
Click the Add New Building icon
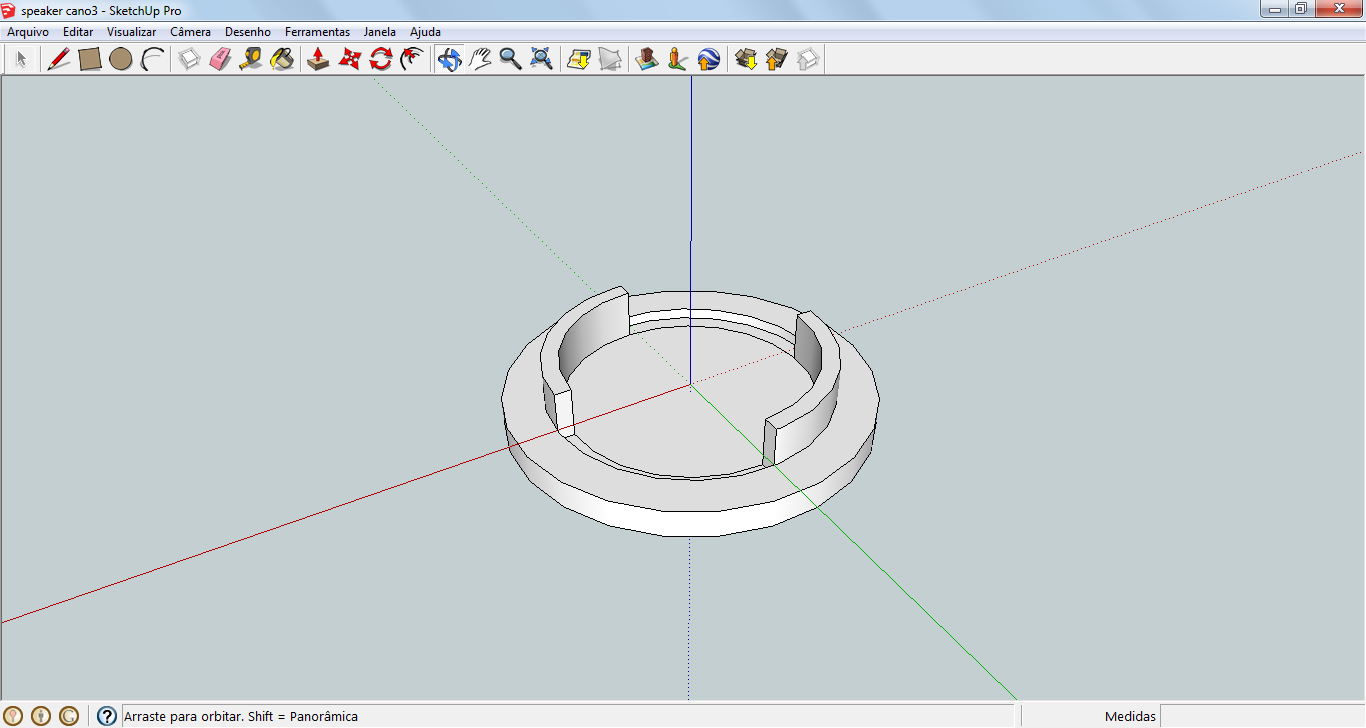[x=647, y=60]
